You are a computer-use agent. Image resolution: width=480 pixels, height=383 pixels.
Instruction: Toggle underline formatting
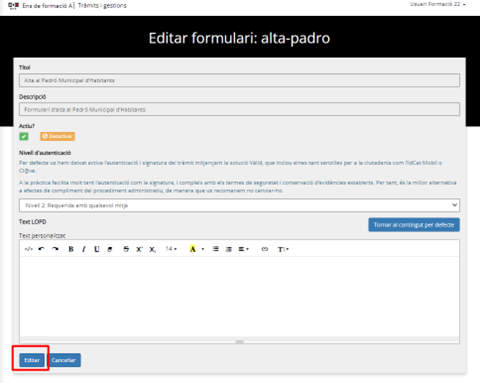[x=97, y=249]
